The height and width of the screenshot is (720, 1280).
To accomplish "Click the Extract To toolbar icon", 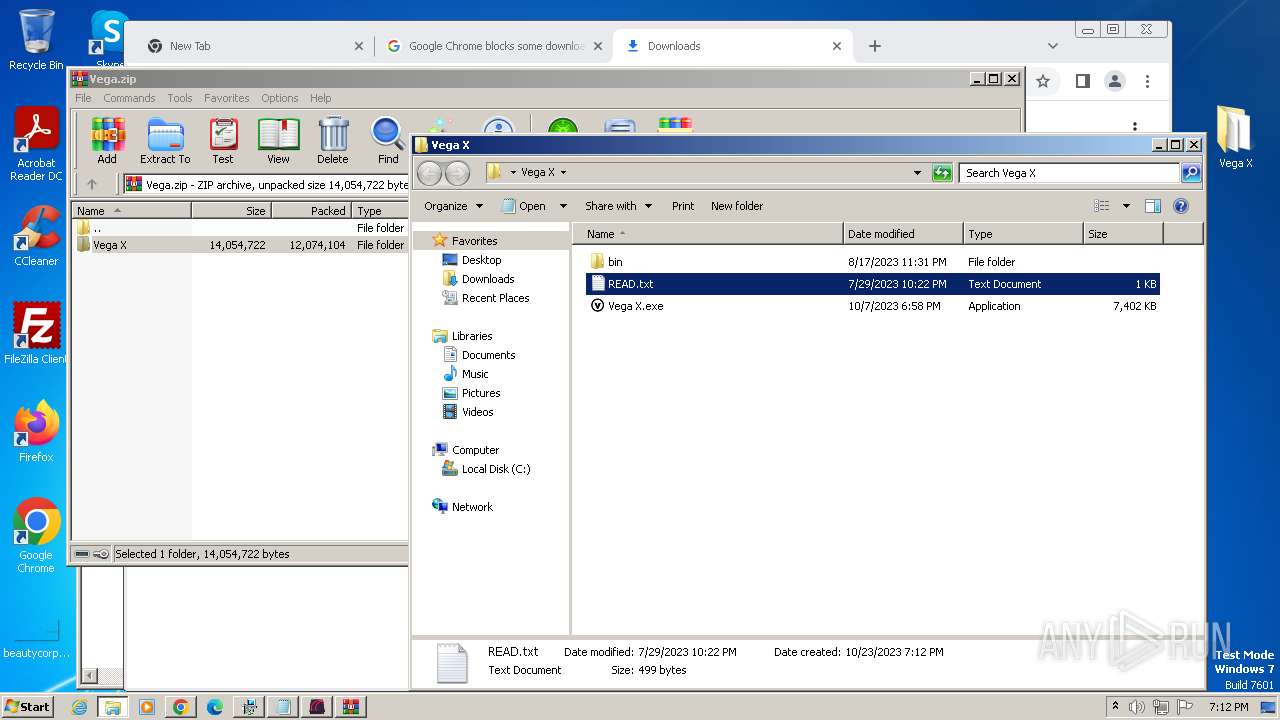I will click(x=165, y=140).
